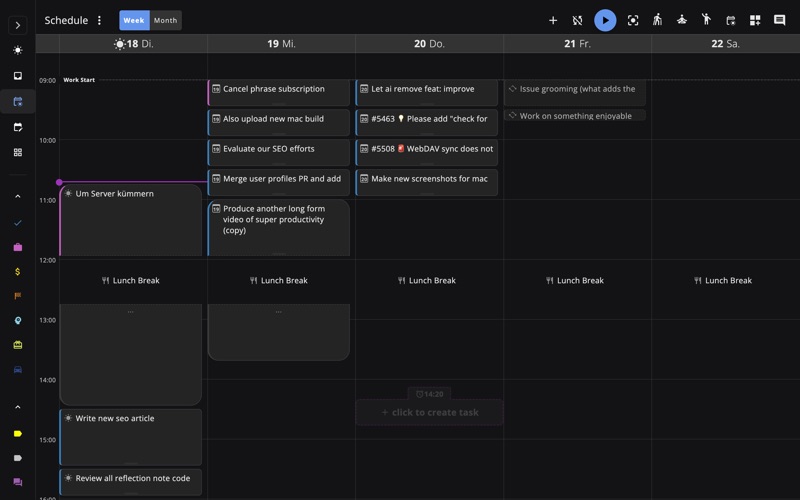Open task Produce another long form video

(279, 228)
